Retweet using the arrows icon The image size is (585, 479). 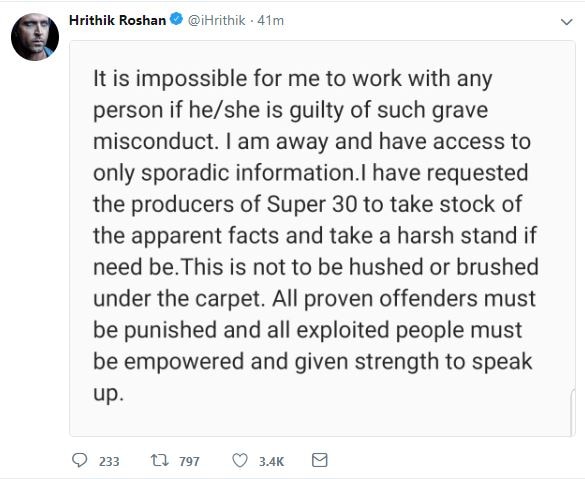[x=160, y=461]
